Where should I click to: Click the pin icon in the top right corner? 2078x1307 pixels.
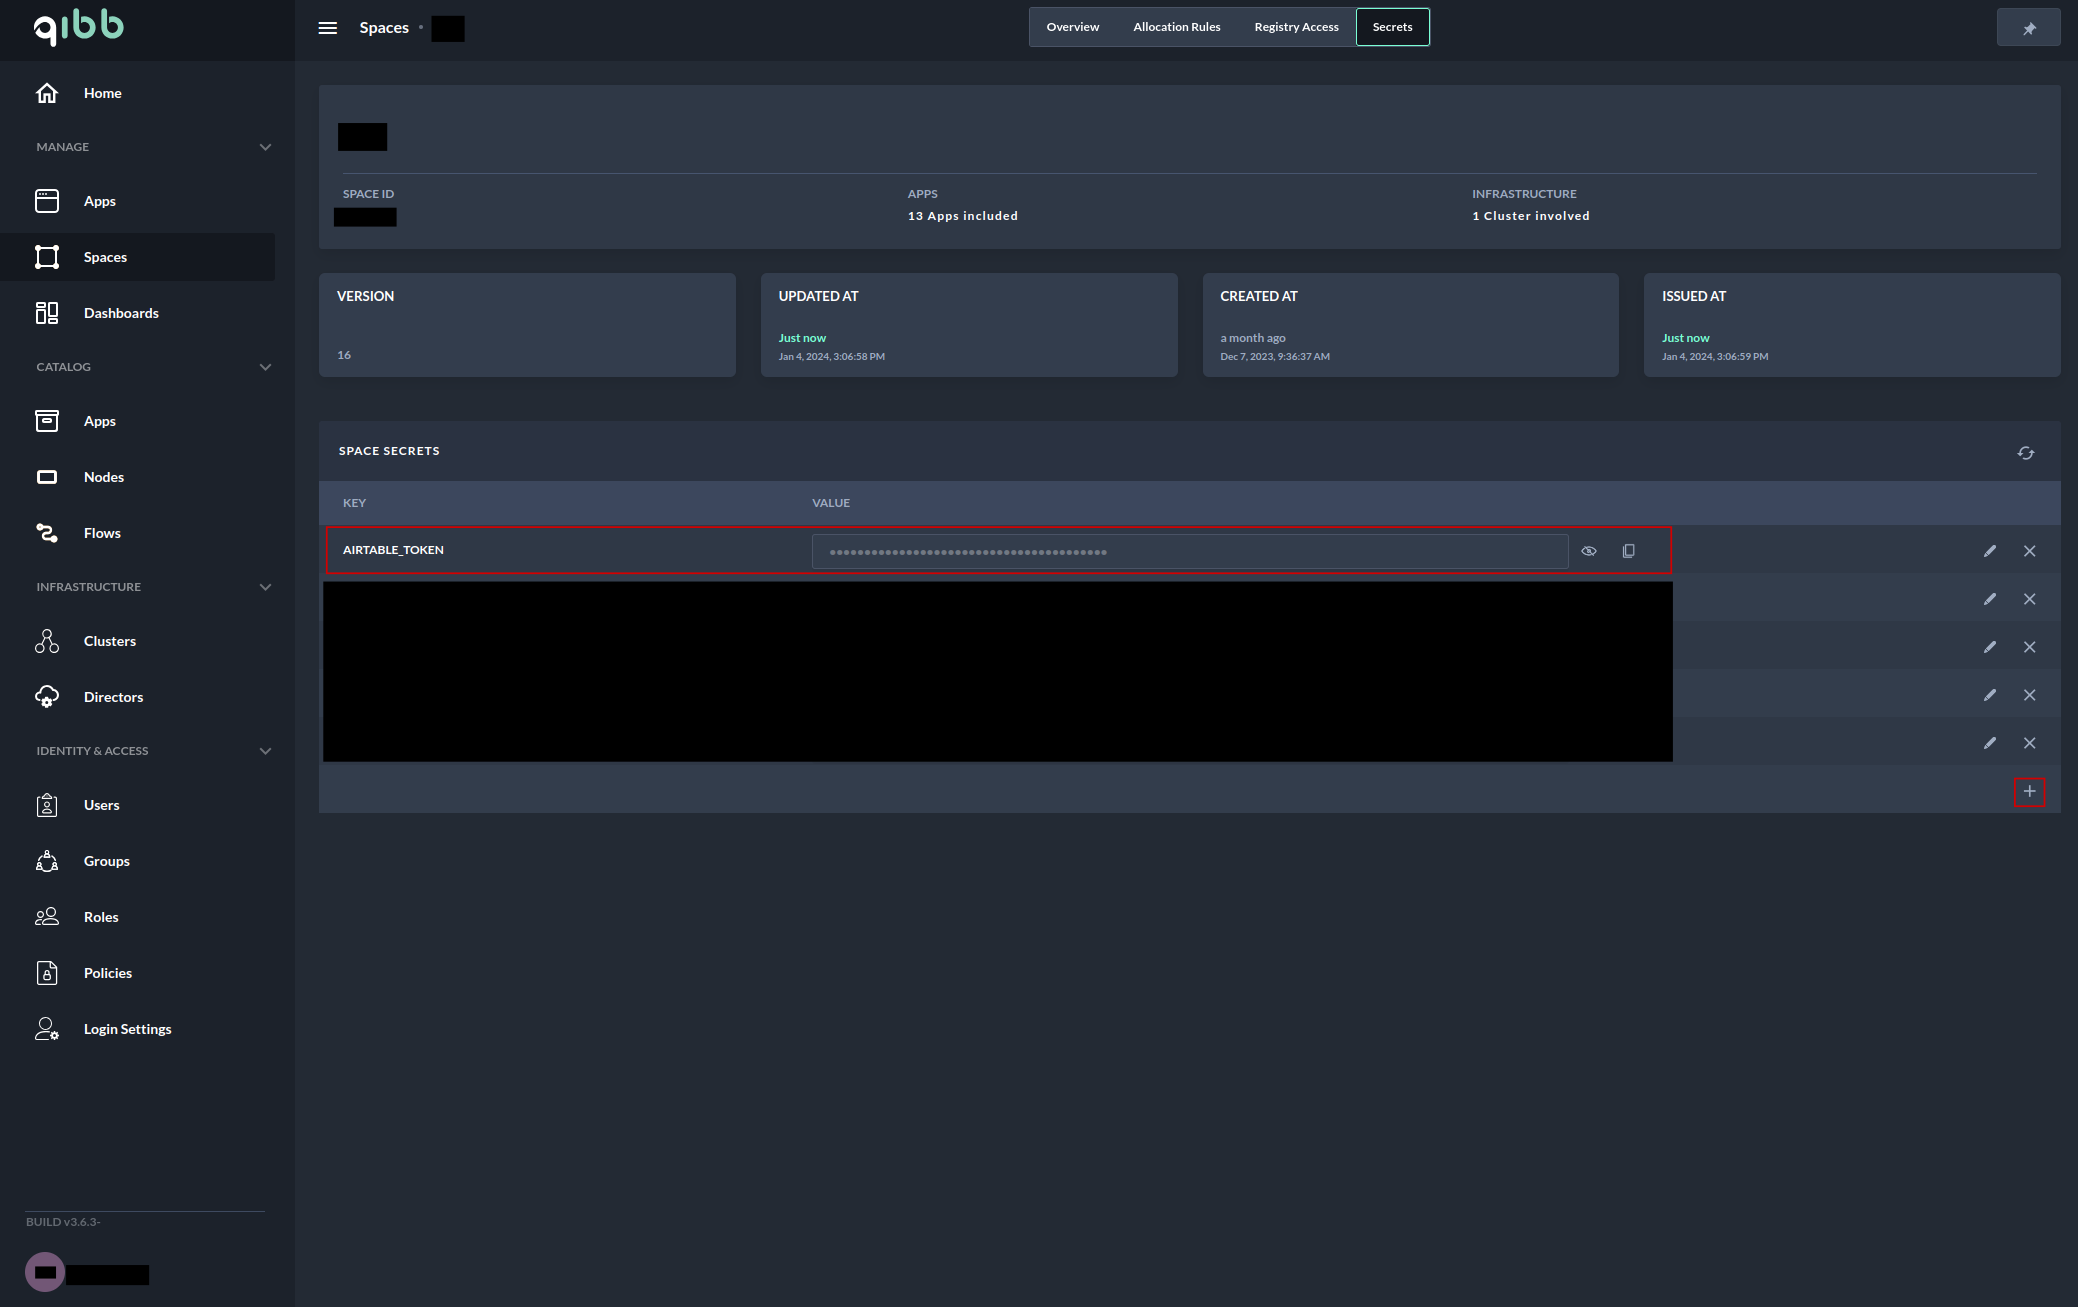coord(2029,27)
